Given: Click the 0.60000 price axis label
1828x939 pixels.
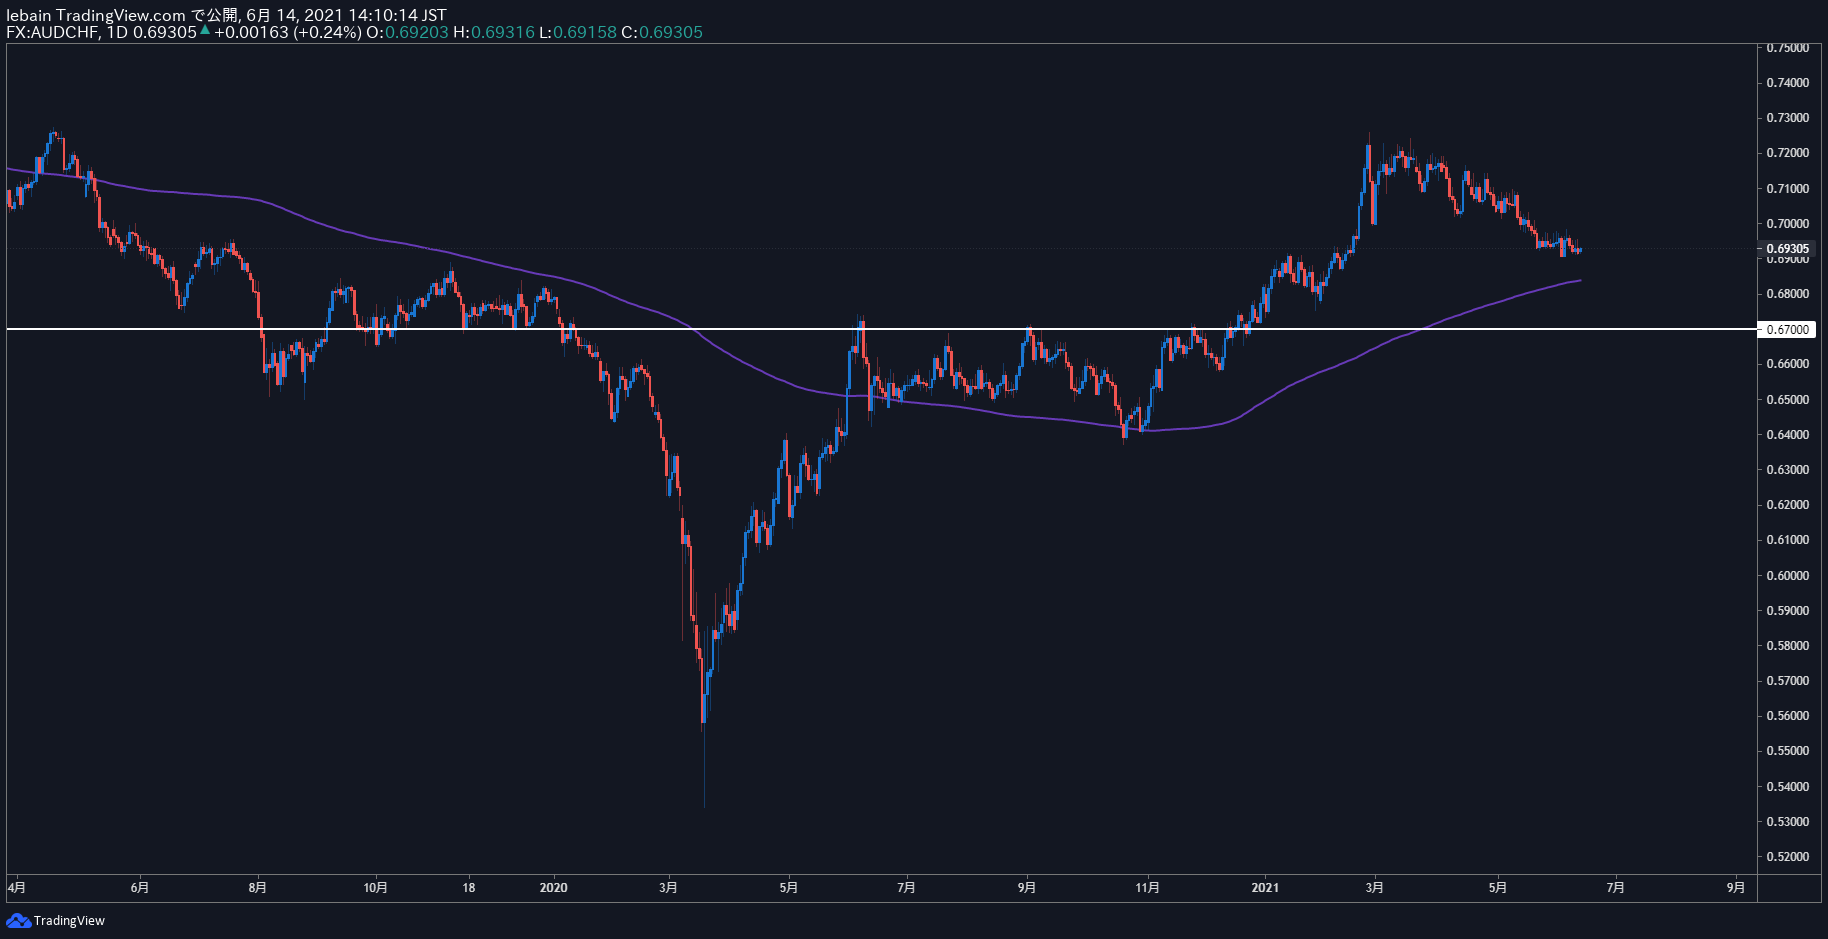Looking at the screenshot, I should [x=1787, y=576].
